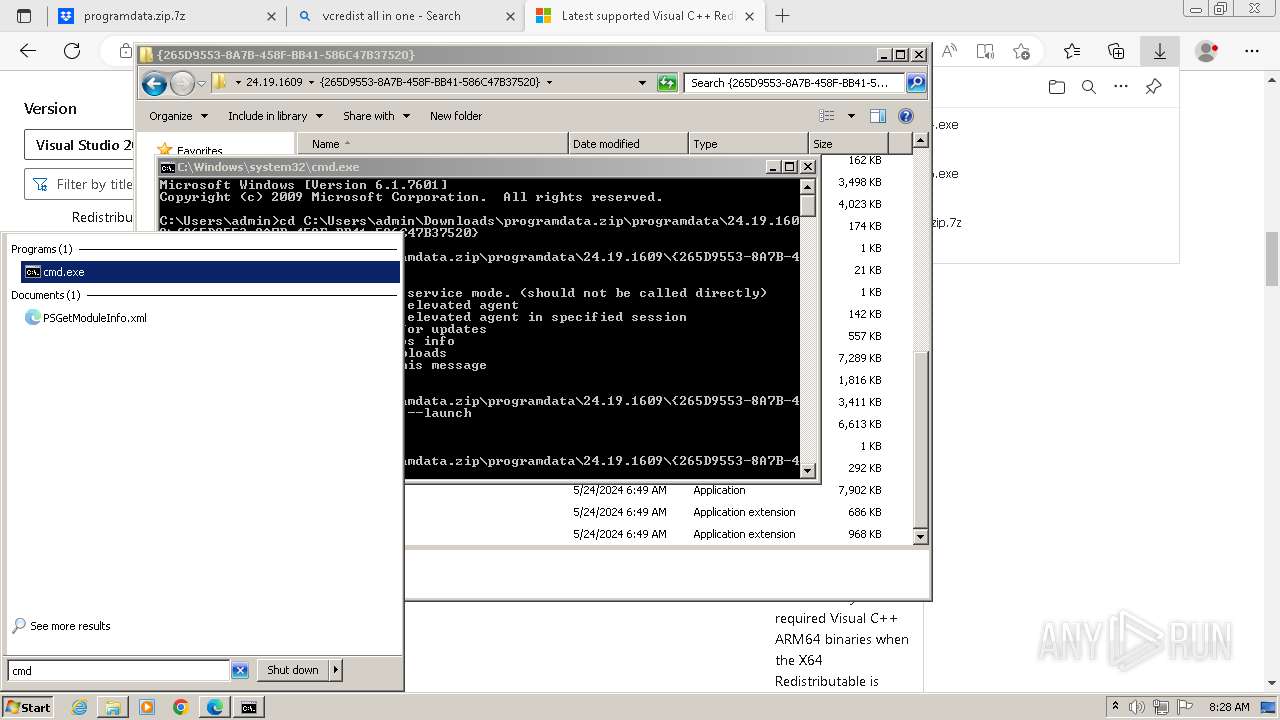Open Version Visual Studio dropdown
The height and width of the screenshot is (720, 1280).
click(79, 145)
